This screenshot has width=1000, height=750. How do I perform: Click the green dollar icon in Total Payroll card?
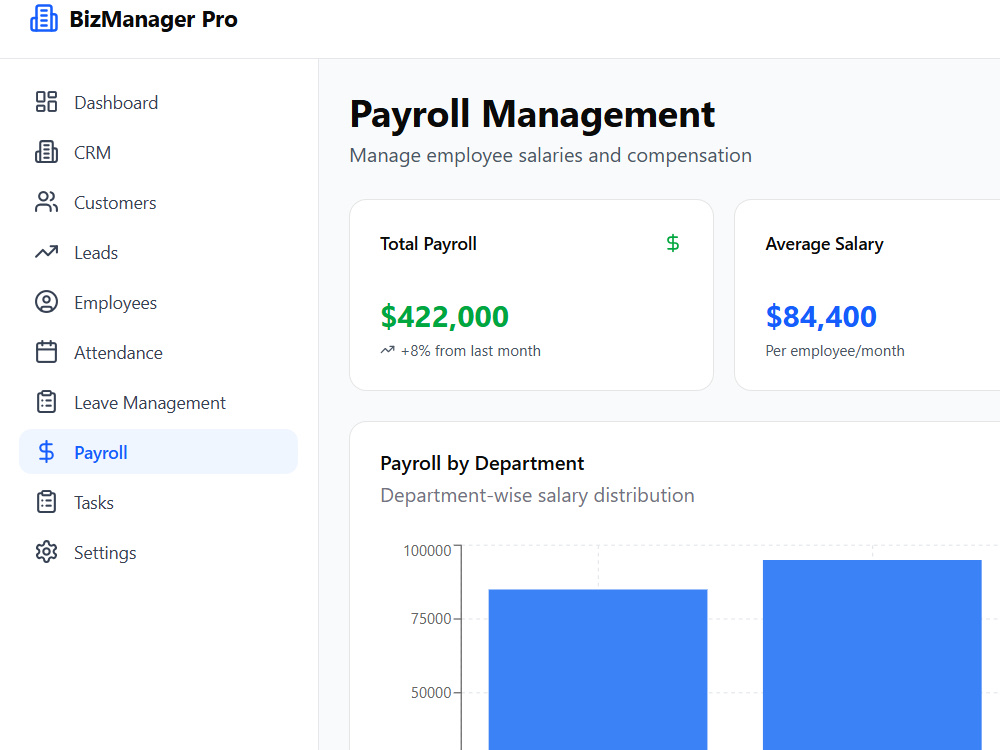click(x=673, y=243)
